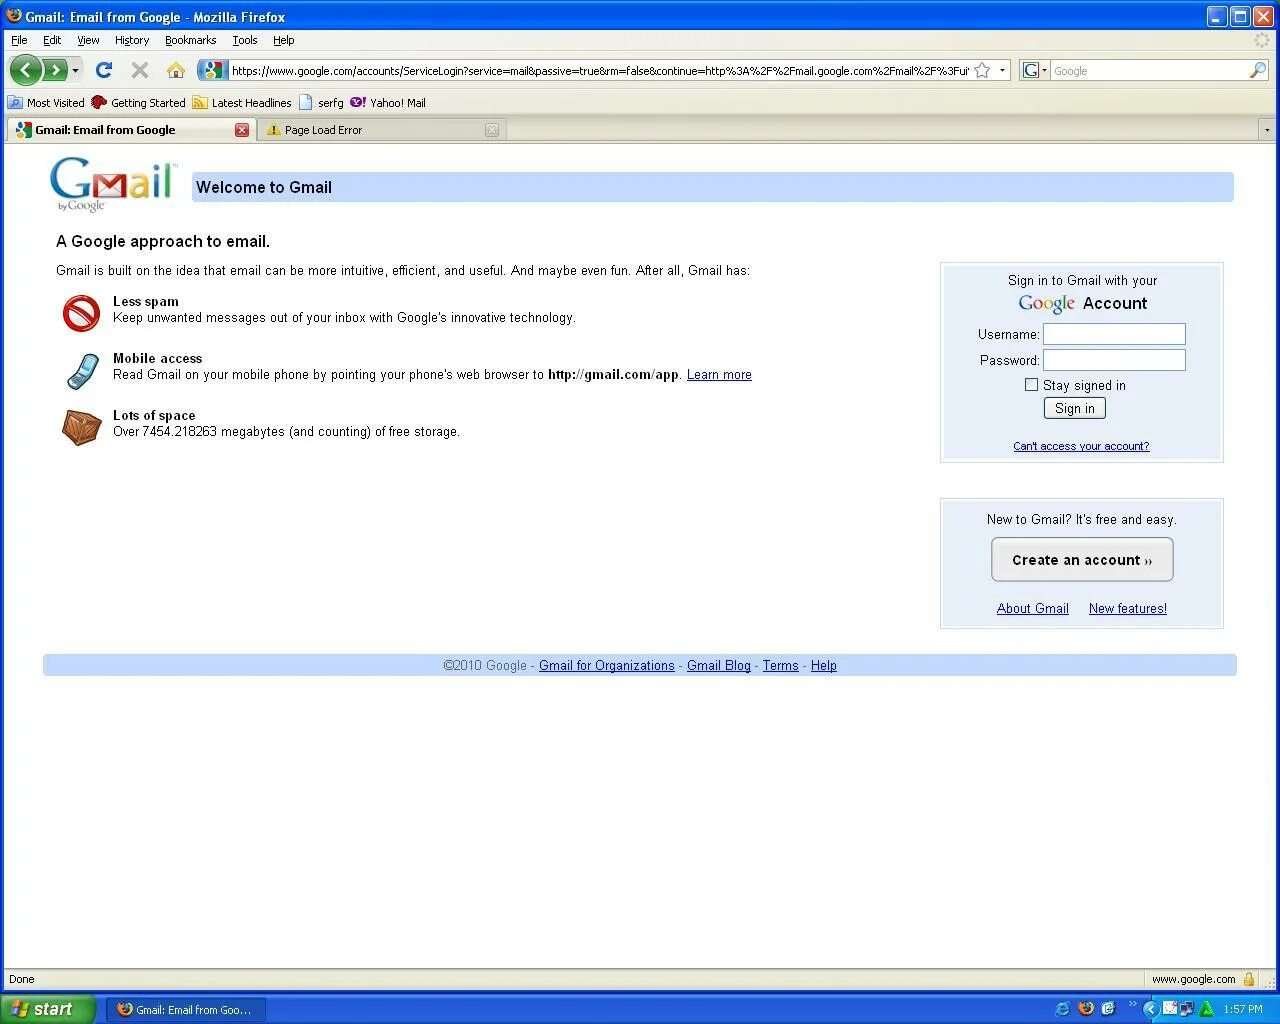Go to the Home page icon
1280x1024 pixels.
point(176,70)
